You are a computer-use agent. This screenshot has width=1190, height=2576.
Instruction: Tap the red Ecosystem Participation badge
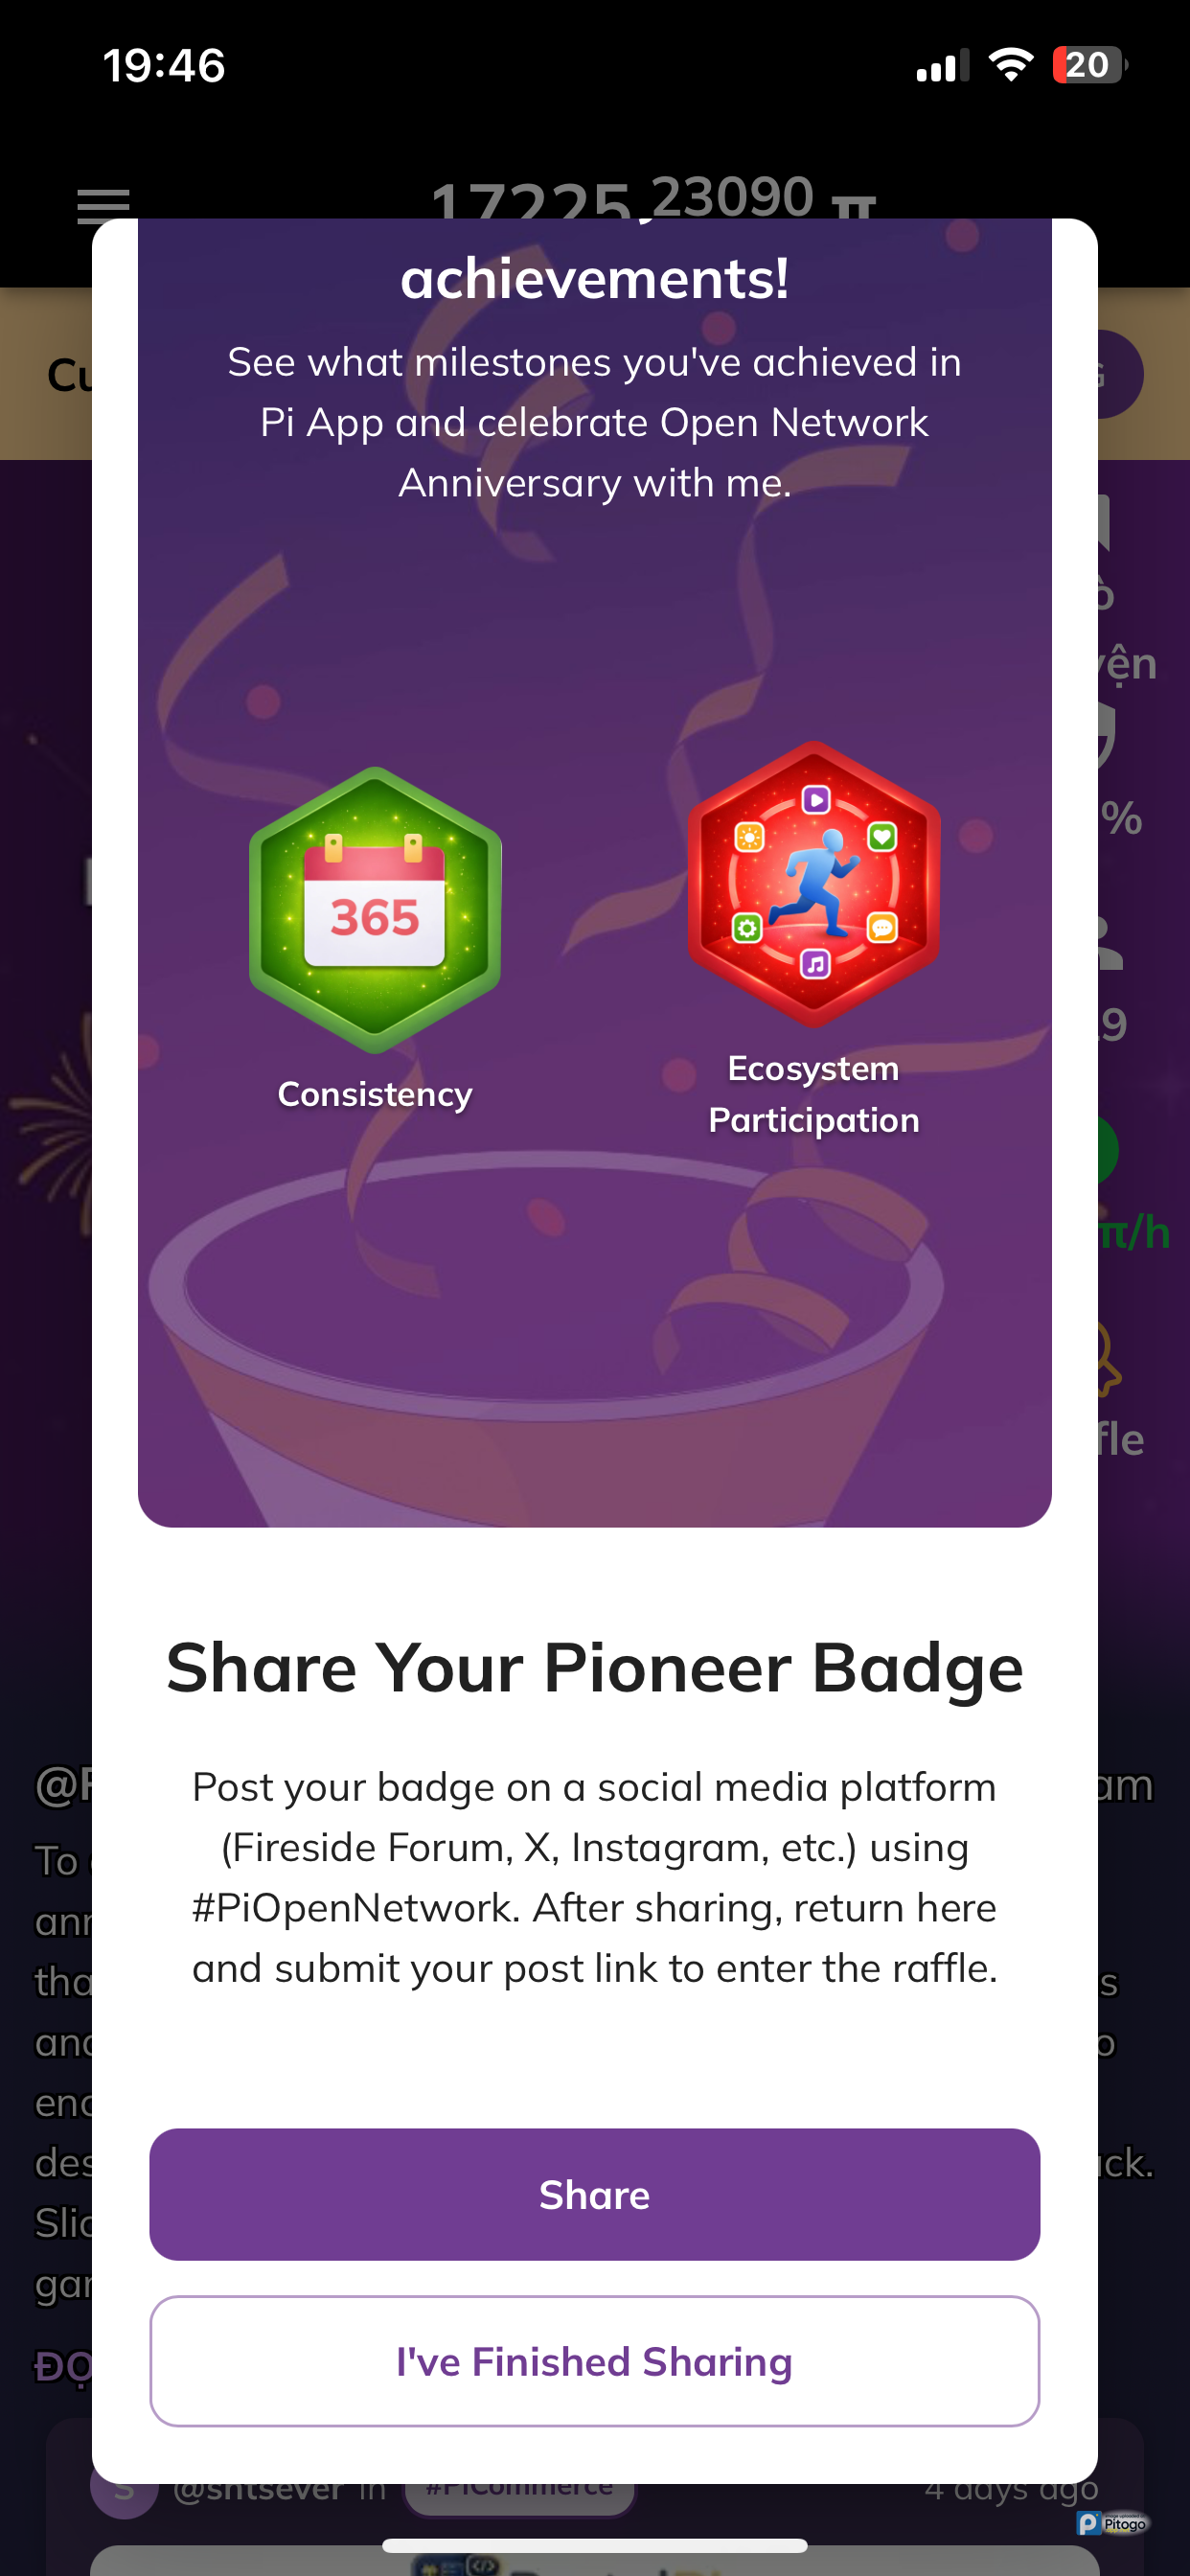(x=814, y=884)
